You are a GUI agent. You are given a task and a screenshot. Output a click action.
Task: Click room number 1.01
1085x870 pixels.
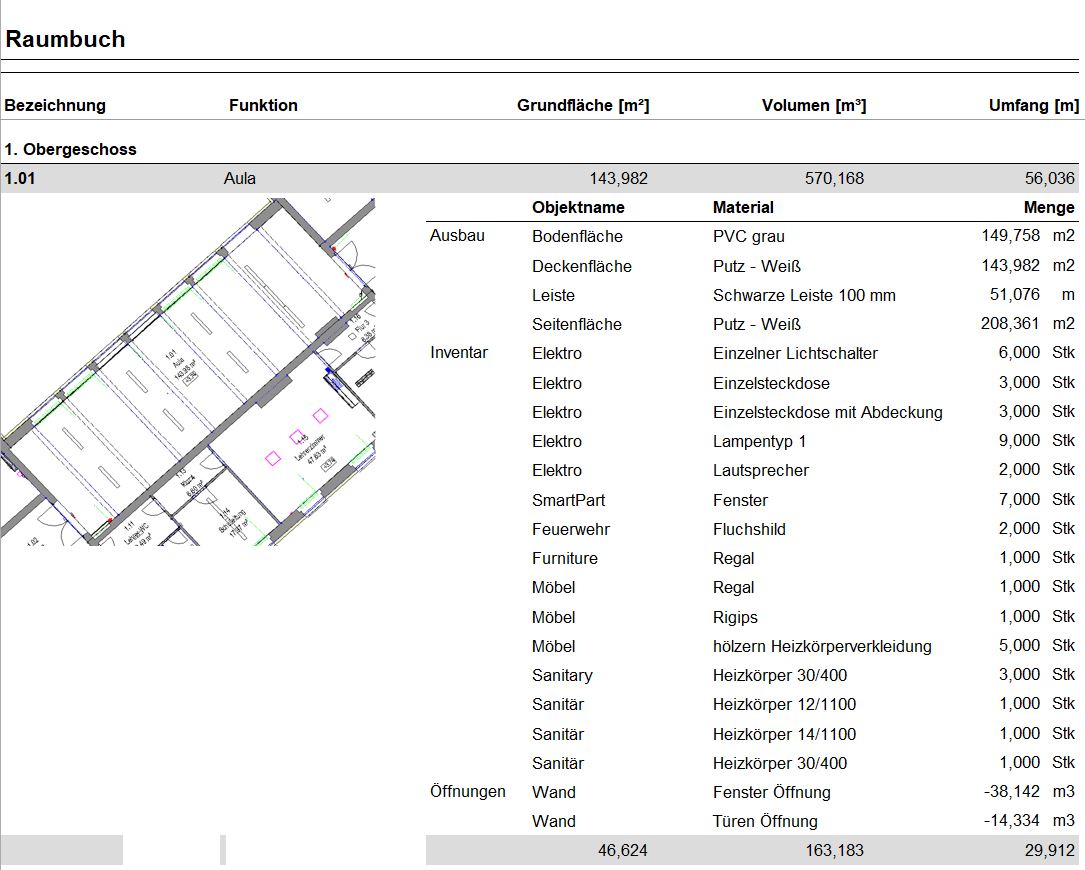[19, 179]
